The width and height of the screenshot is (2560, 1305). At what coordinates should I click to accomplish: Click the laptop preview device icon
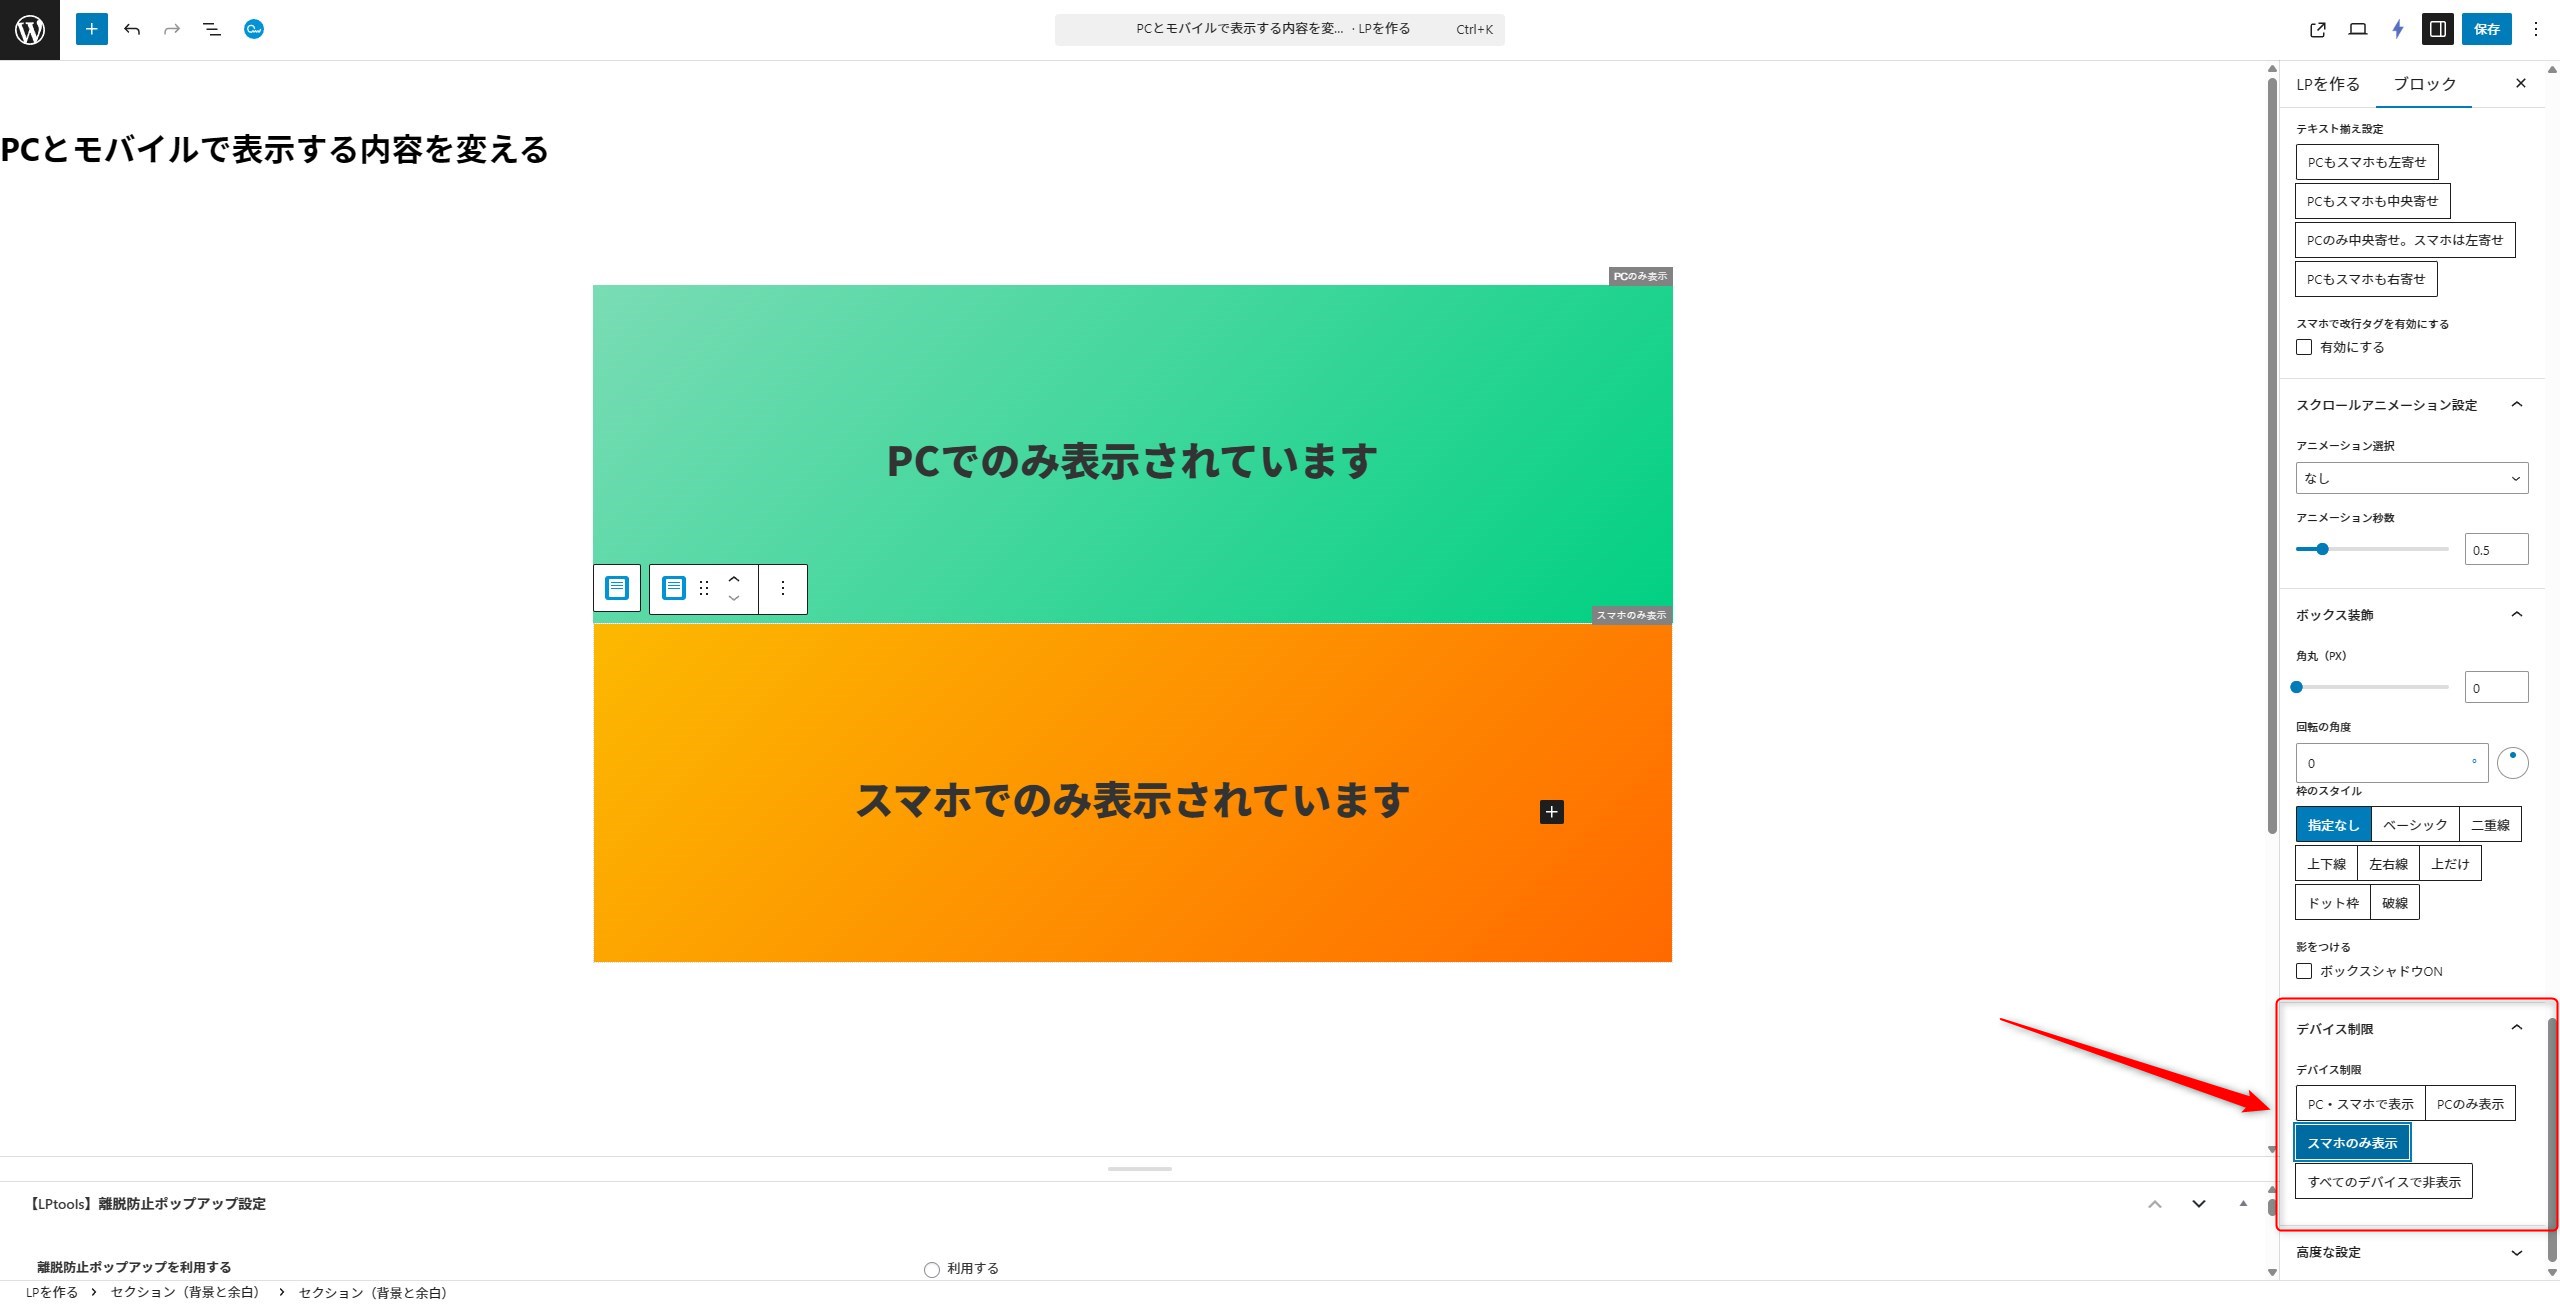[x=2357, y=29]
